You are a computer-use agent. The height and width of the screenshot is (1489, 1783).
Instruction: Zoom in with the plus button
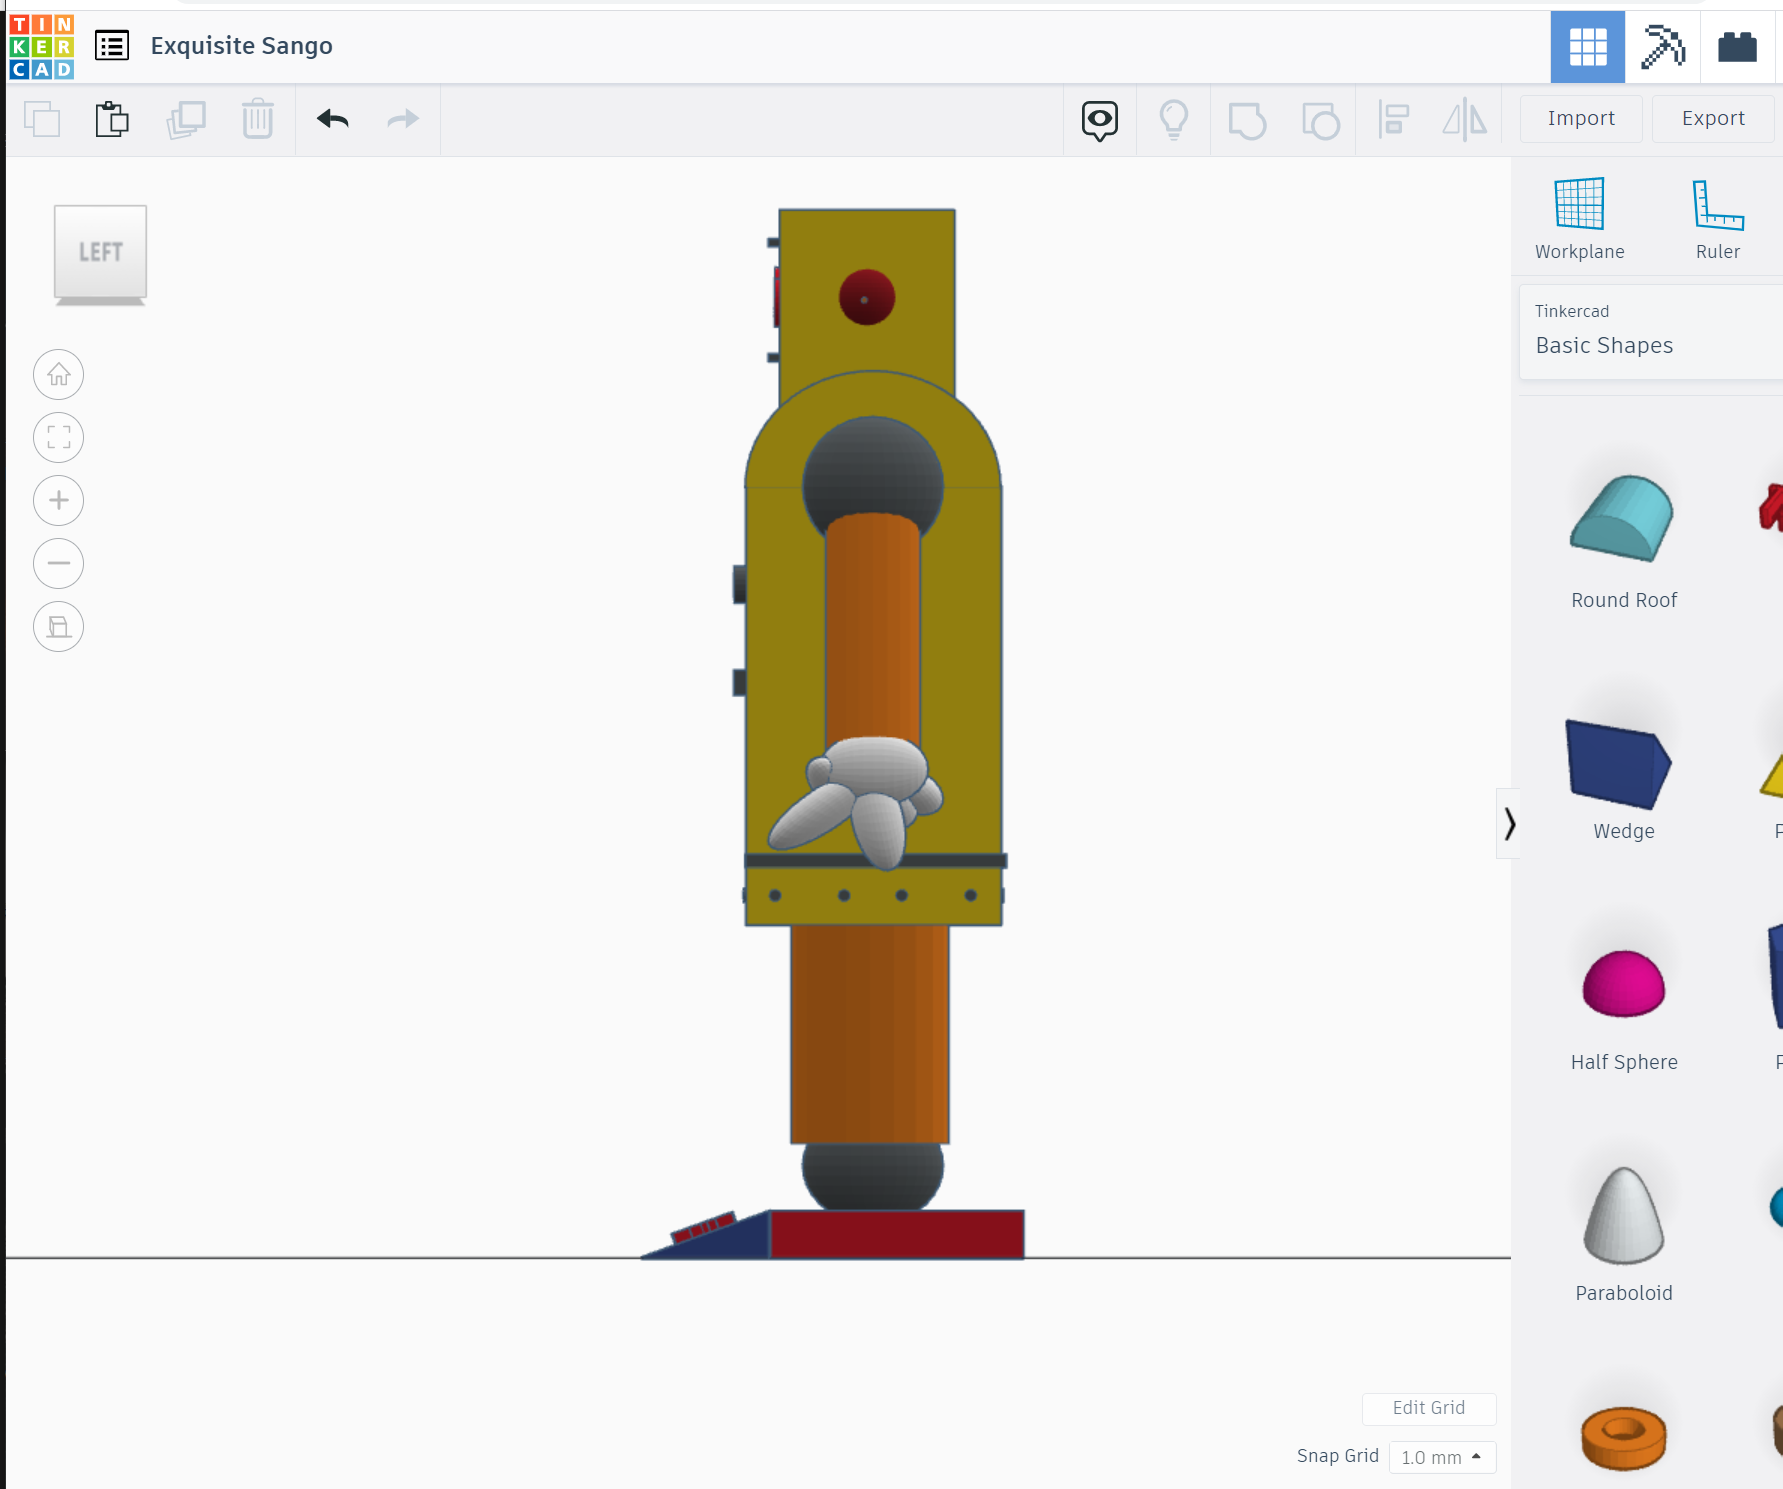[59, 501]
